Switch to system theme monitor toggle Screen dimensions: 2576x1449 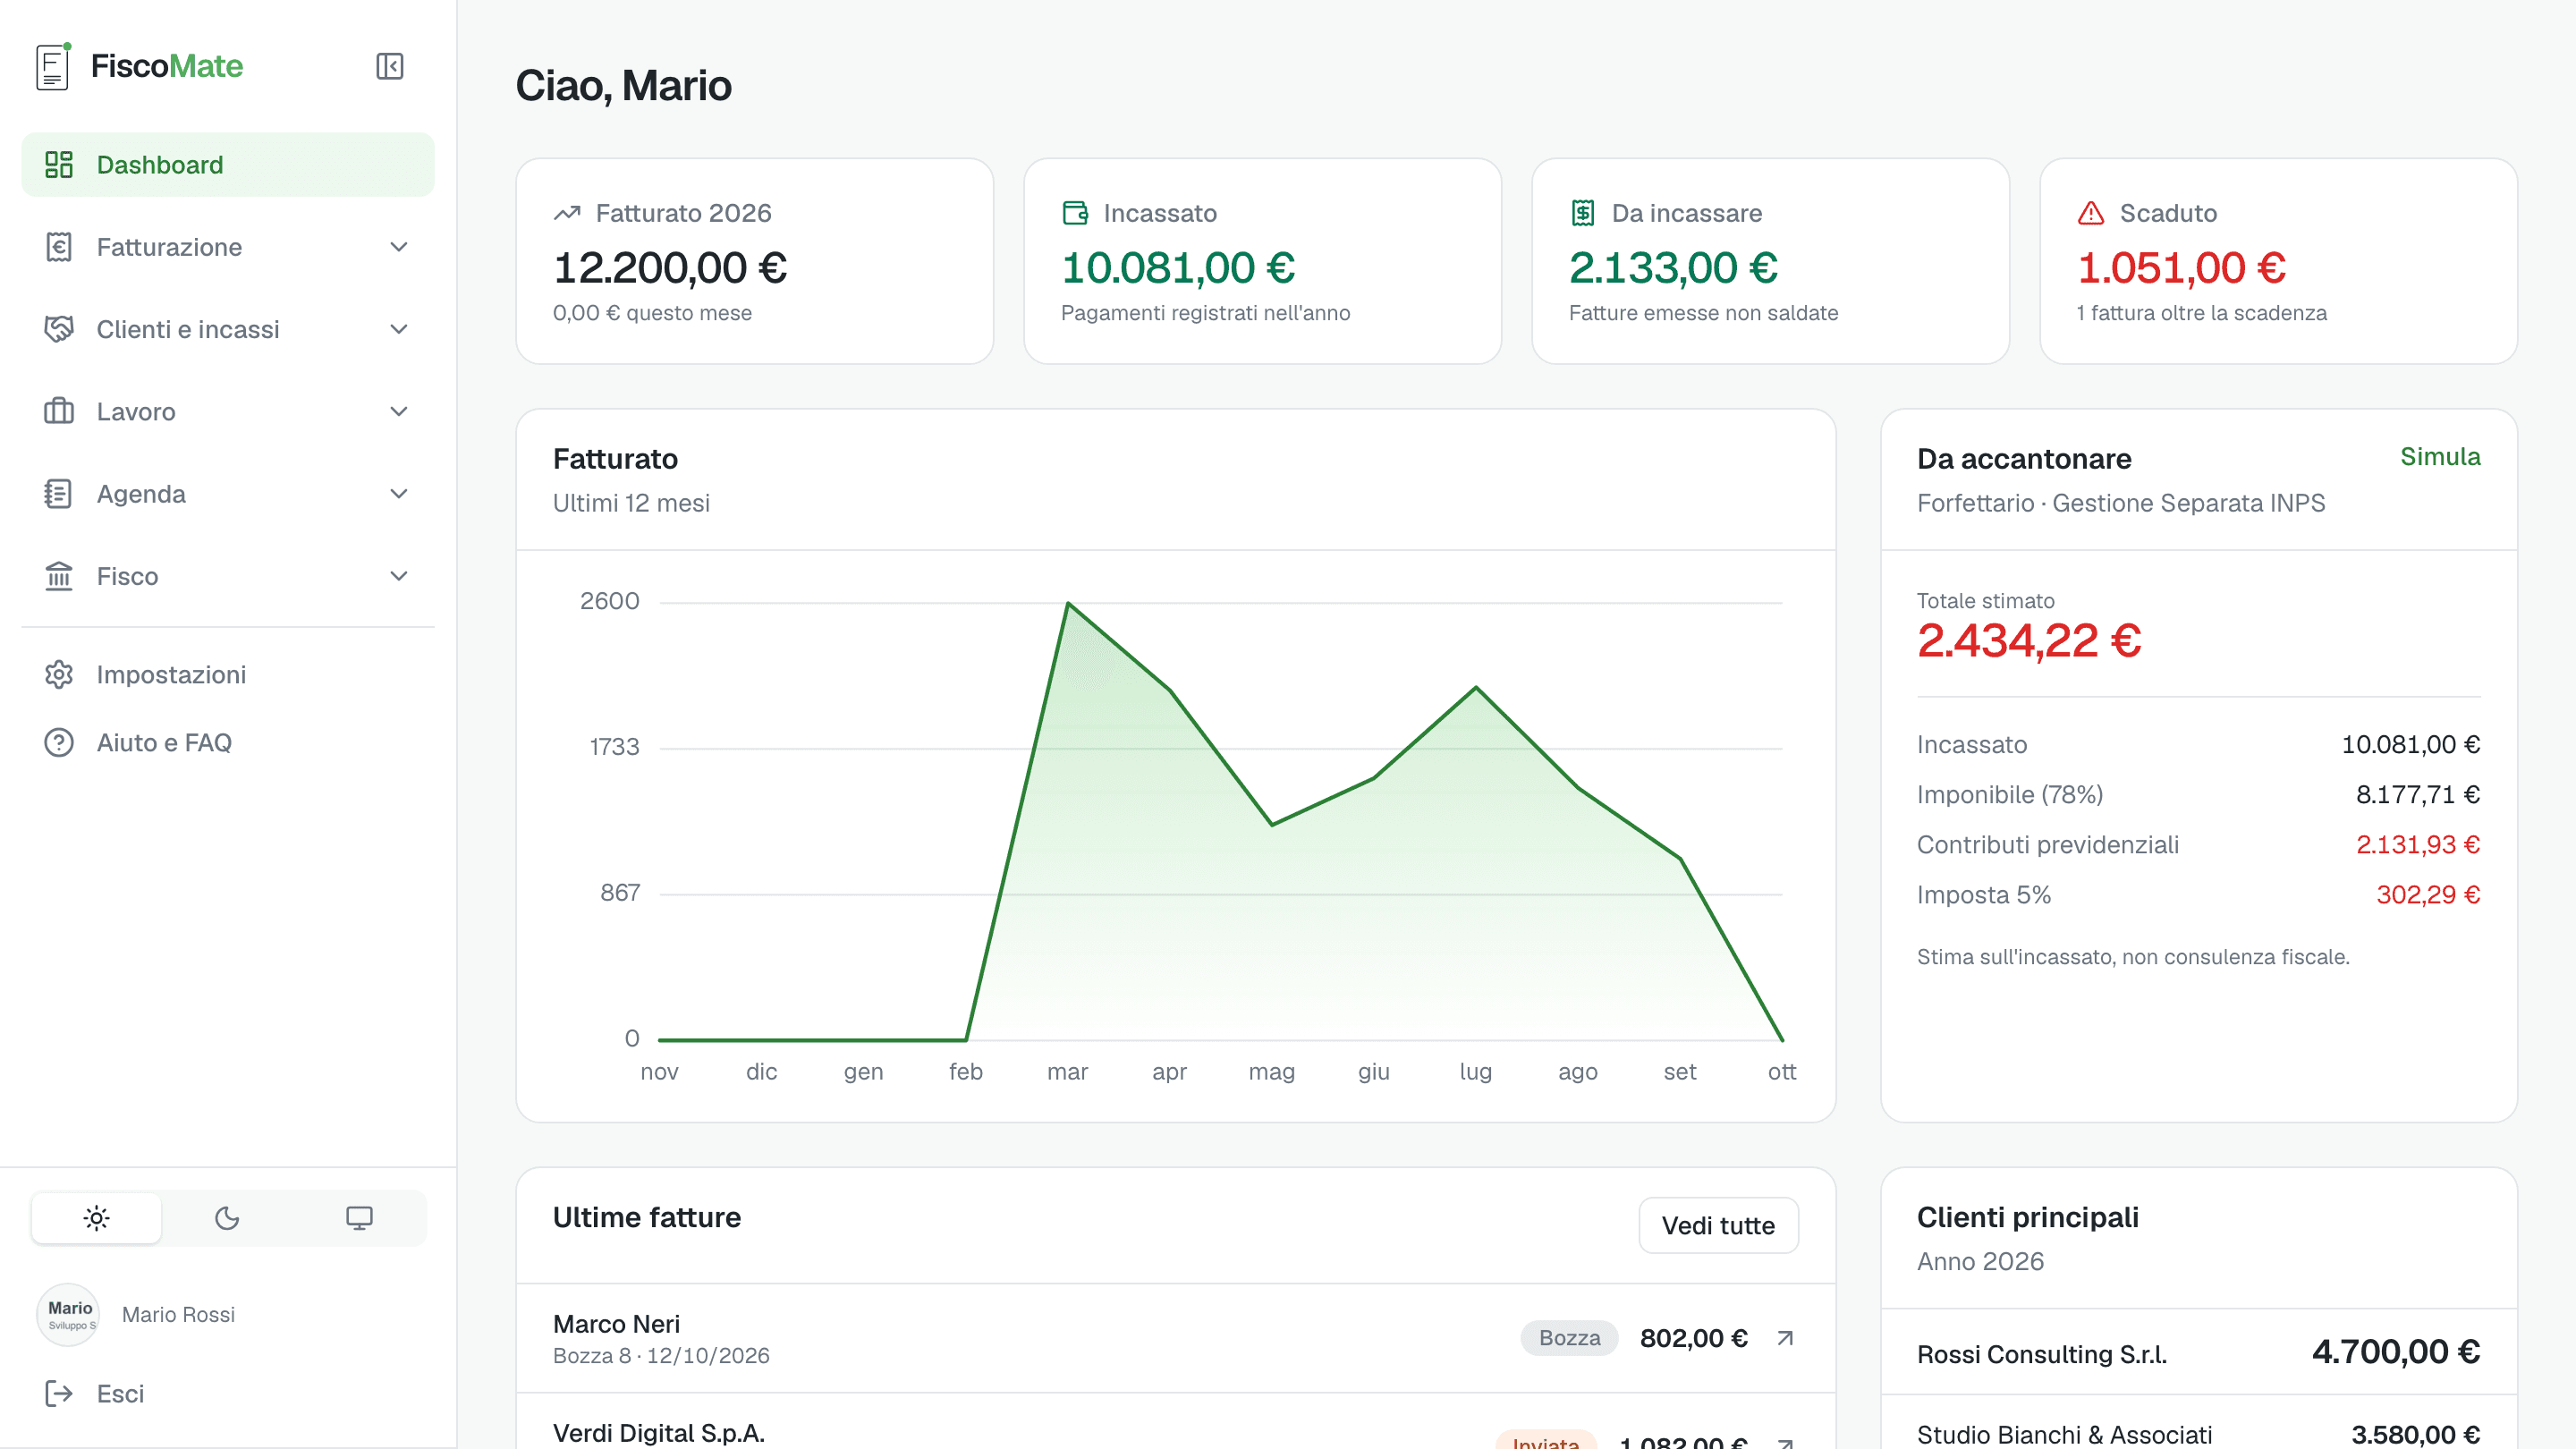click(x=359, y=1218)
